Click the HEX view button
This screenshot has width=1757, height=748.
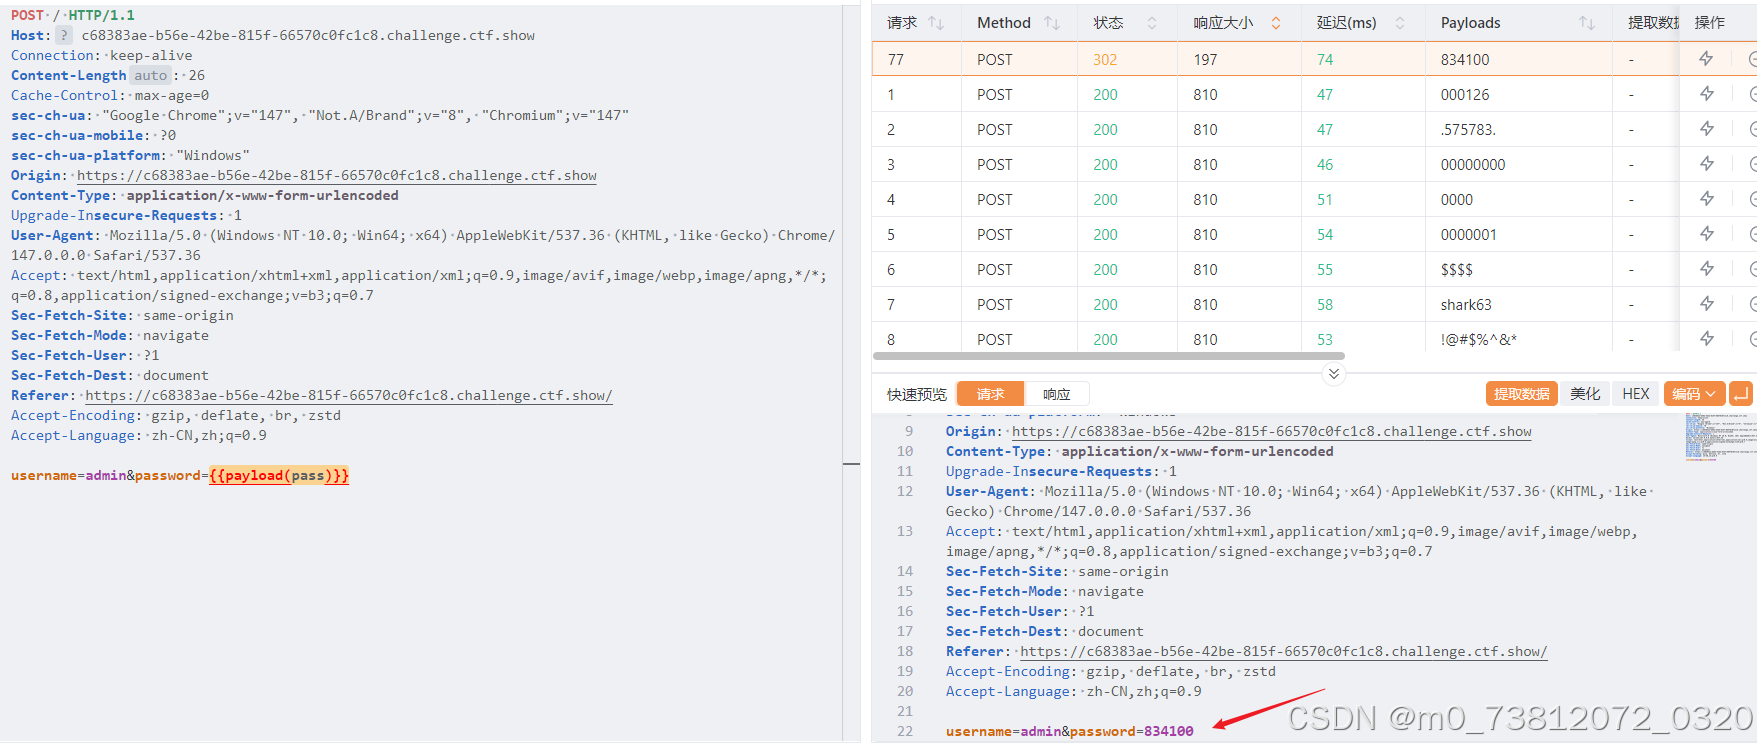pos(1636,394)
